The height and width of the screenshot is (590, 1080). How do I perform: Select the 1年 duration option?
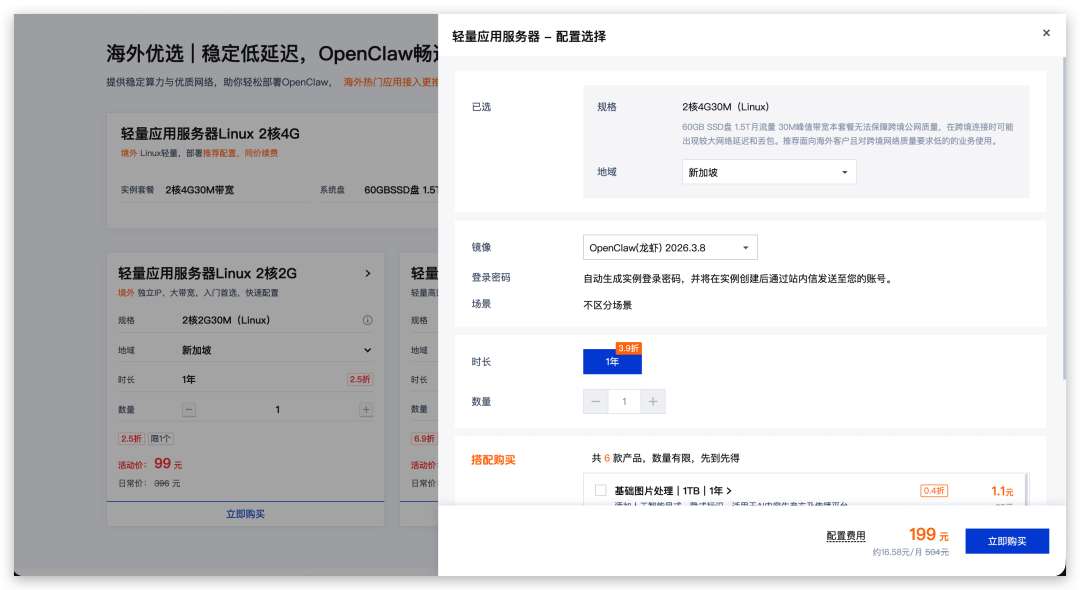coord(611,362)
